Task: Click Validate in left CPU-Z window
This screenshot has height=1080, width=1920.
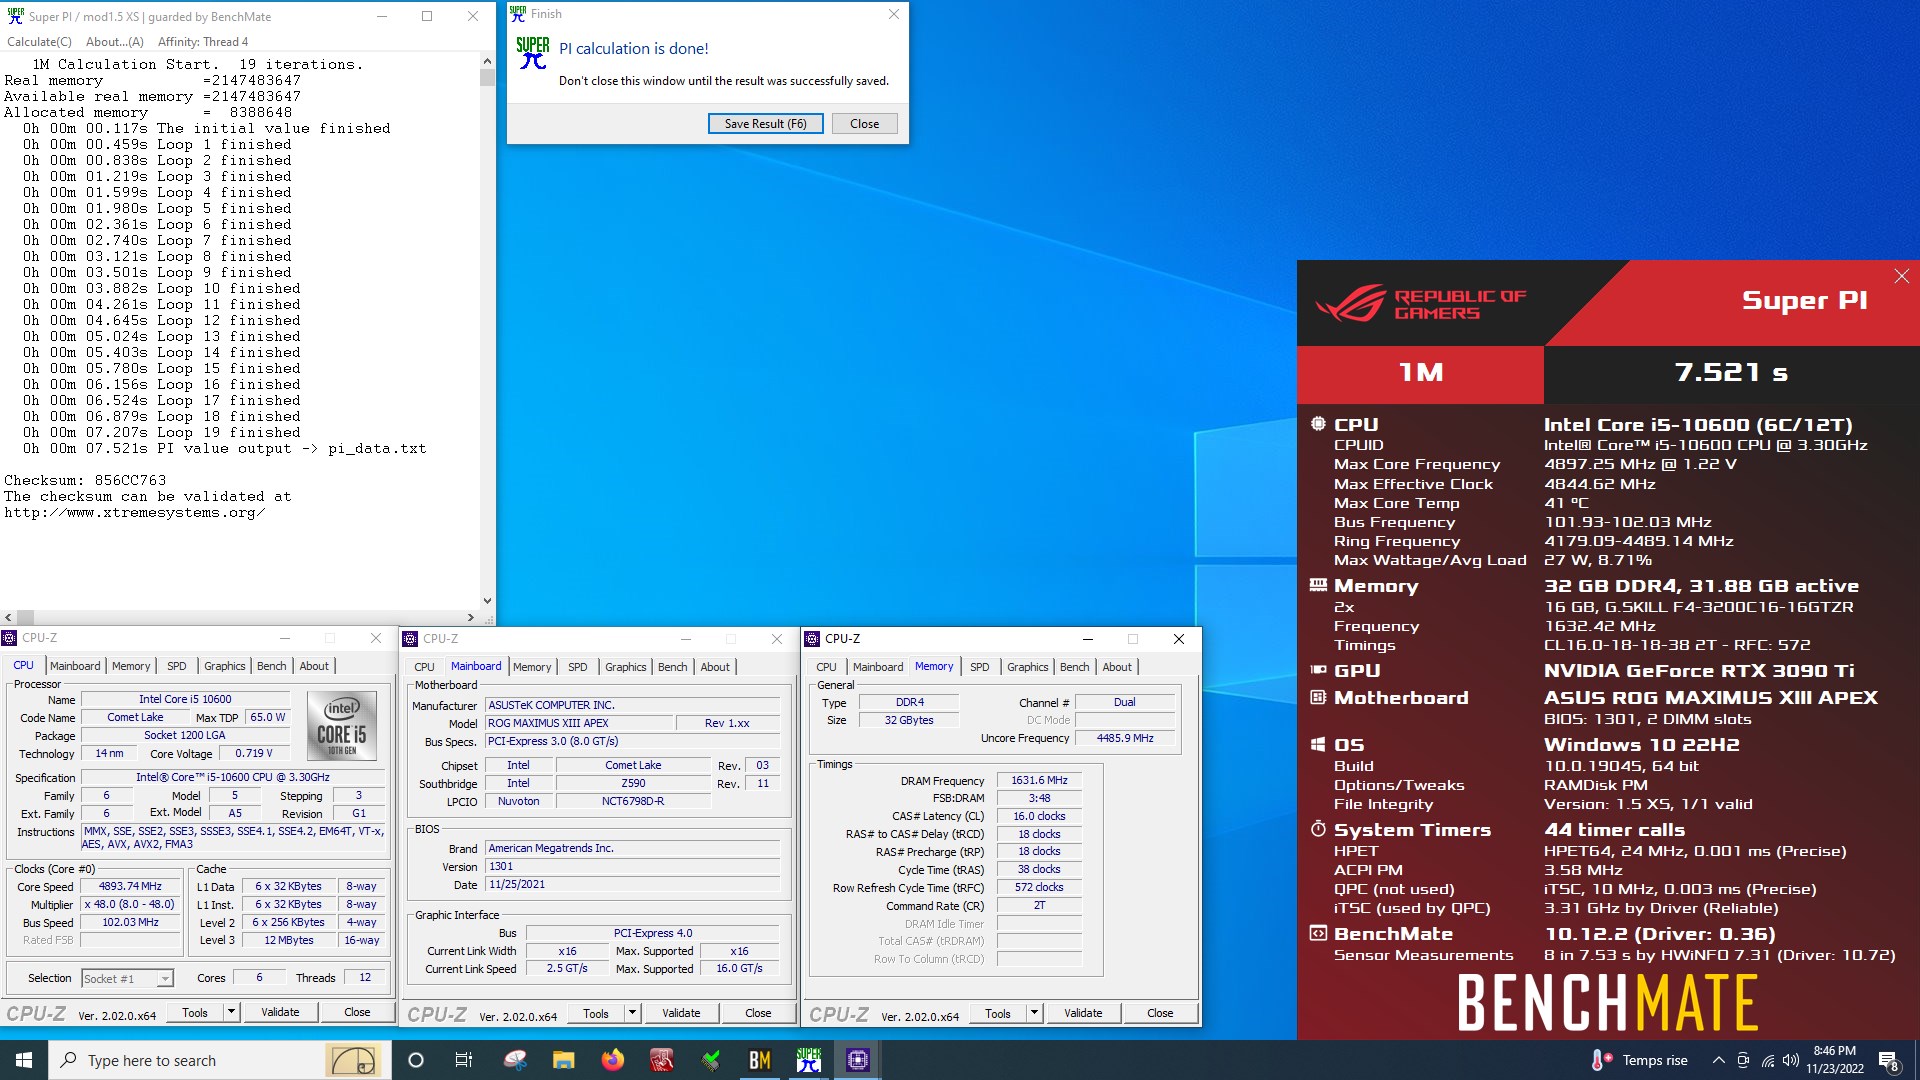Action: point(280,1012)
